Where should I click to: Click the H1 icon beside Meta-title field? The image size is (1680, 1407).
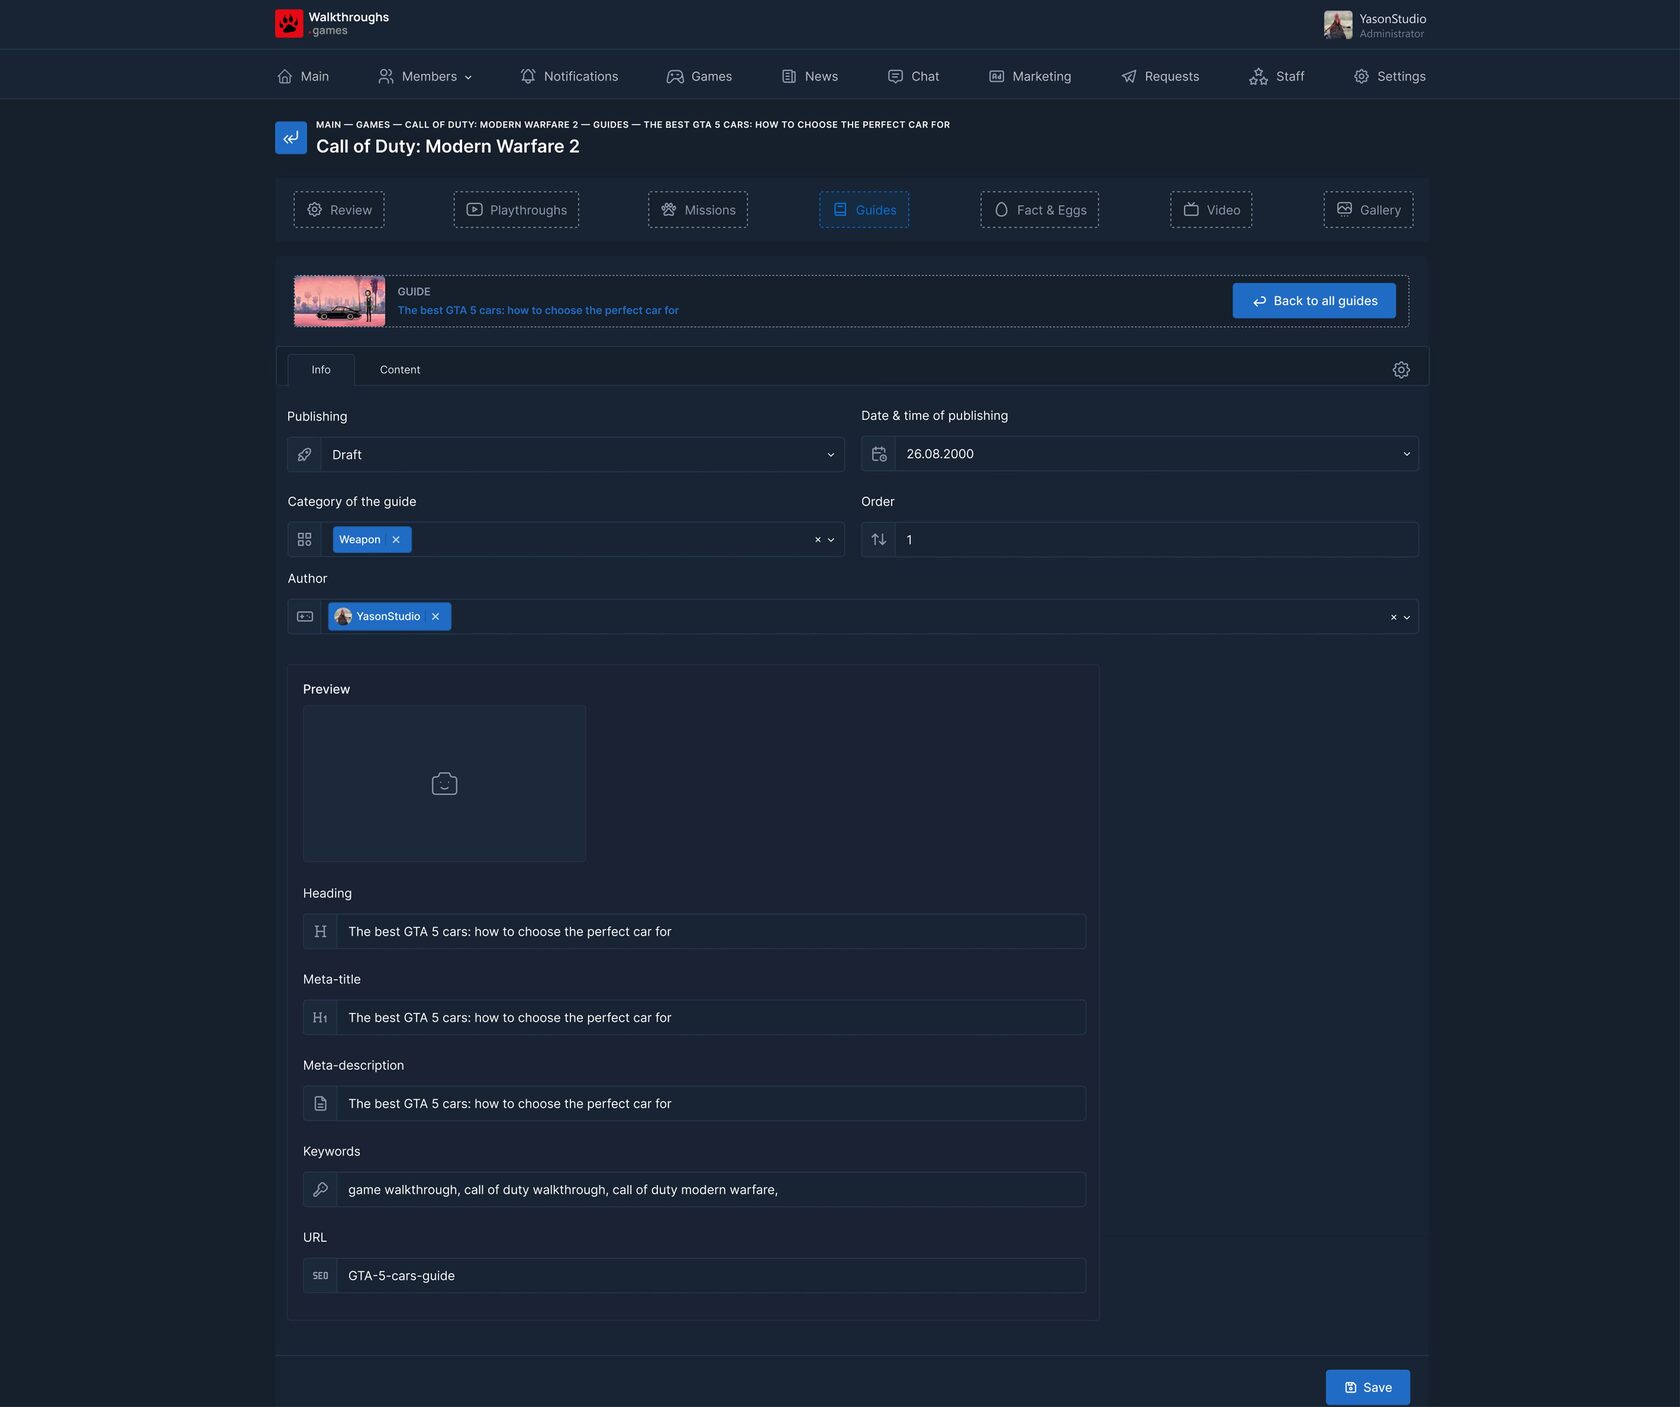click(320, 1018)
